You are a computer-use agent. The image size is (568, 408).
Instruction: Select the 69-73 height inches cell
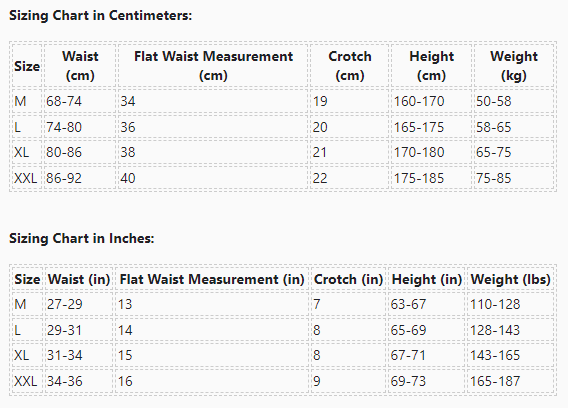pyautogui.click(x=426, y=381)
